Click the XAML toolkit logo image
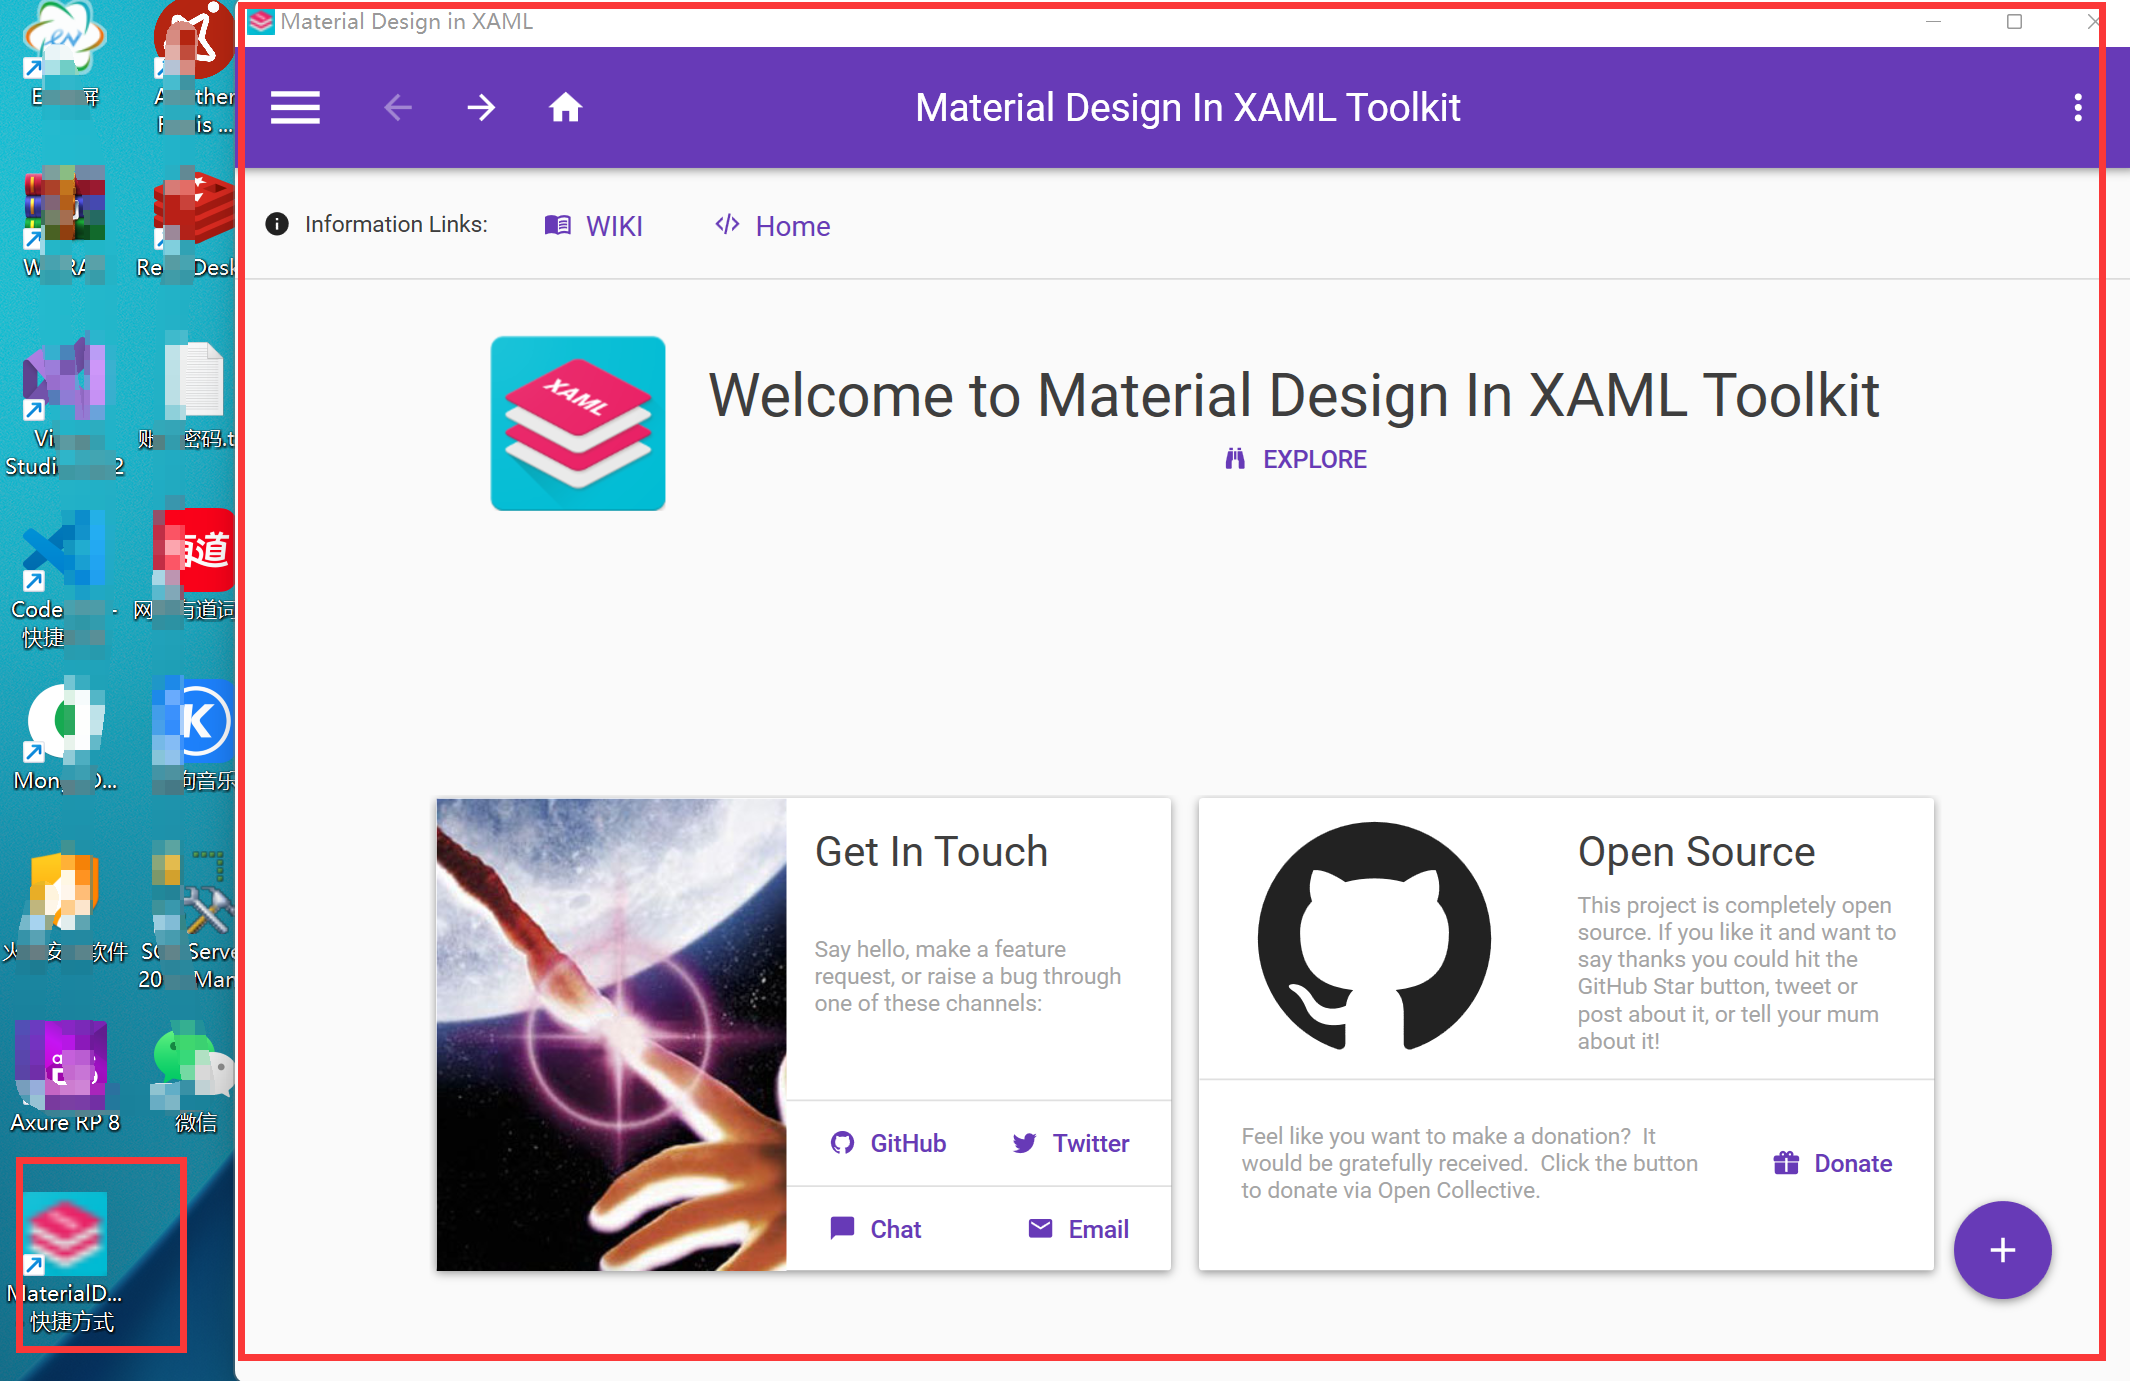The image size is (2130, 1381). coord(578,423)
